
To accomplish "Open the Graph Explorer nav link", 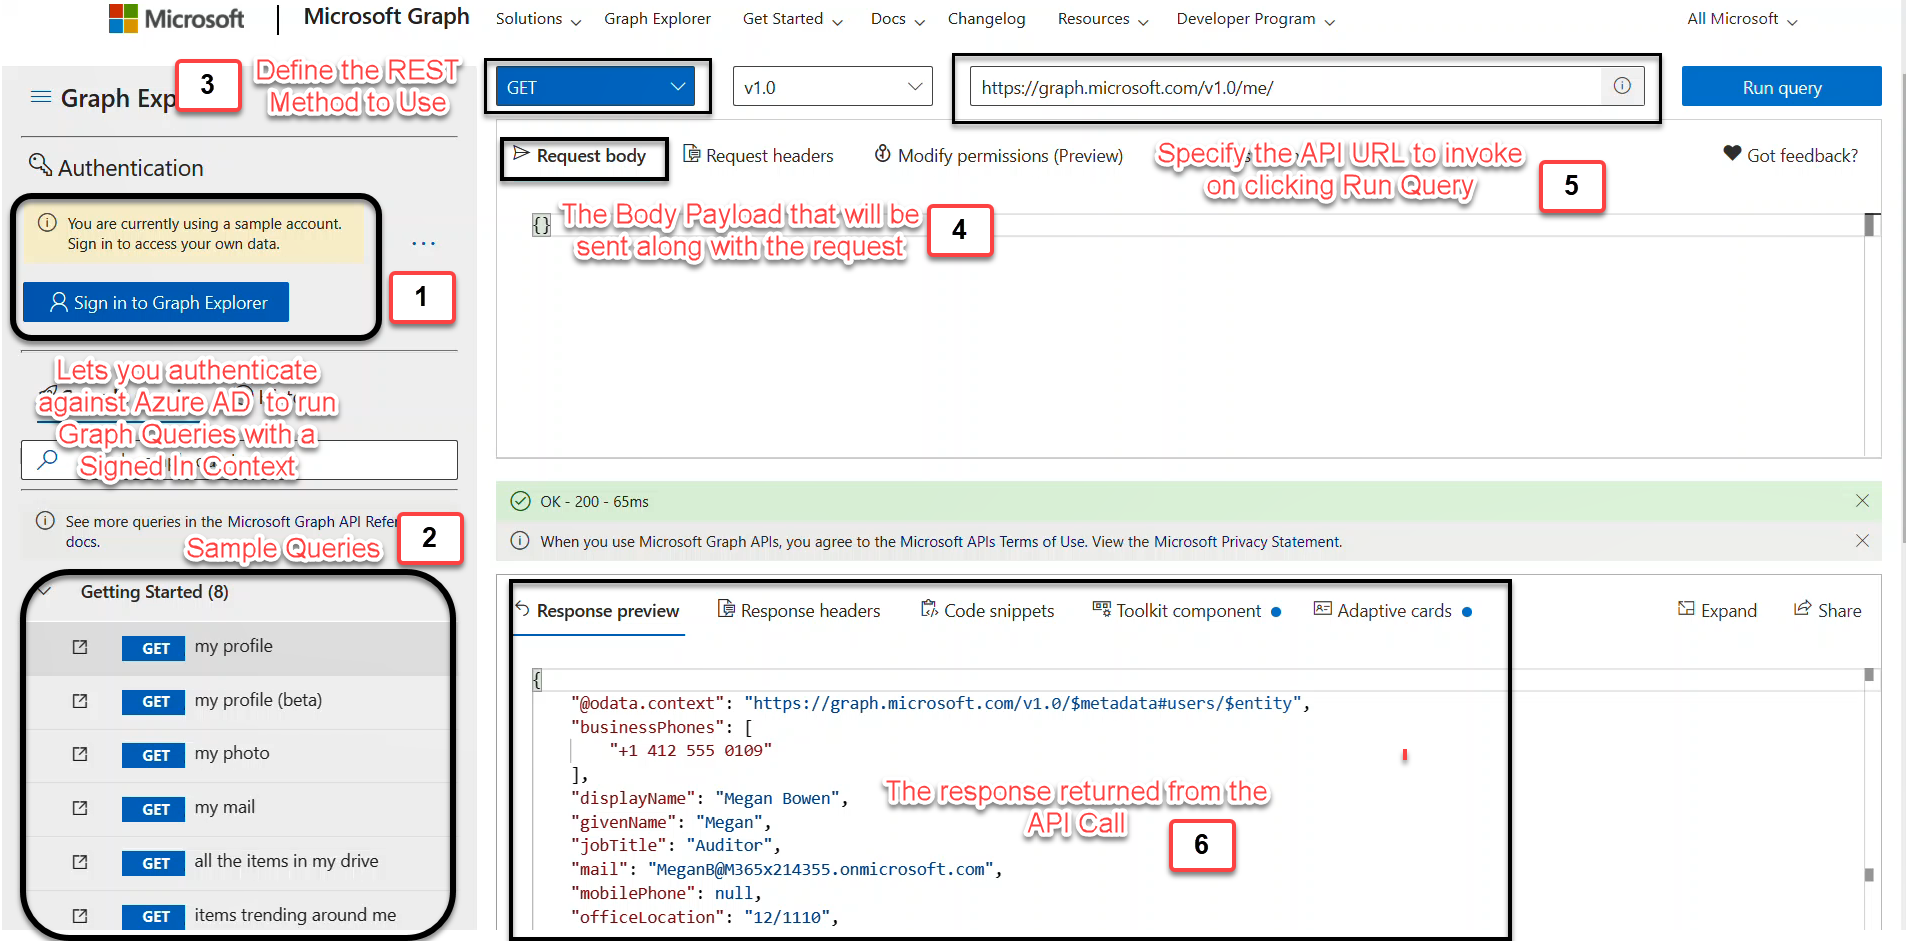I will click(x=657, y=19).
